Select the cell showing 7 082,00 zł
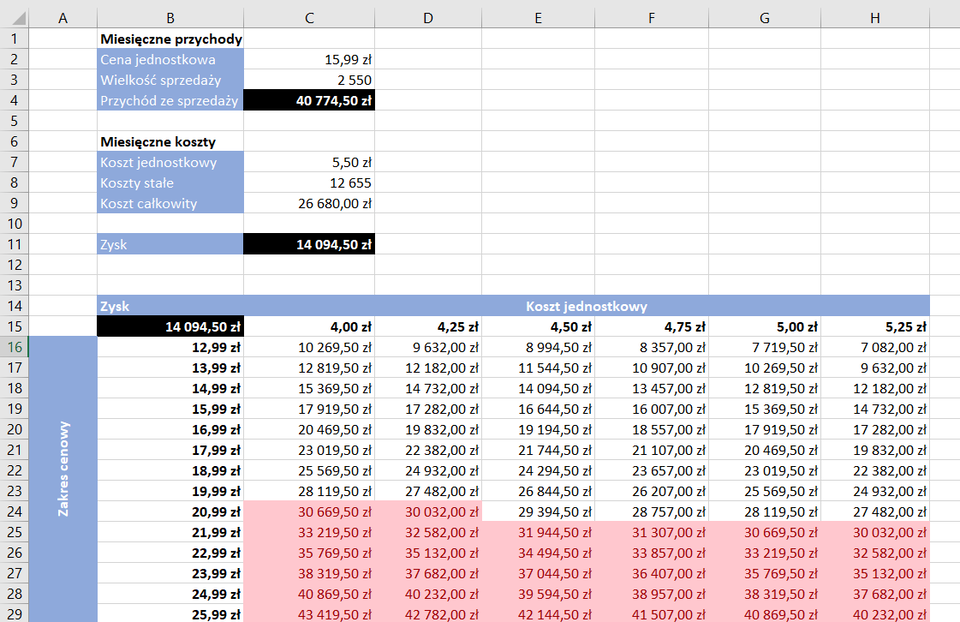The image size is (960, 622). point(875,347)
